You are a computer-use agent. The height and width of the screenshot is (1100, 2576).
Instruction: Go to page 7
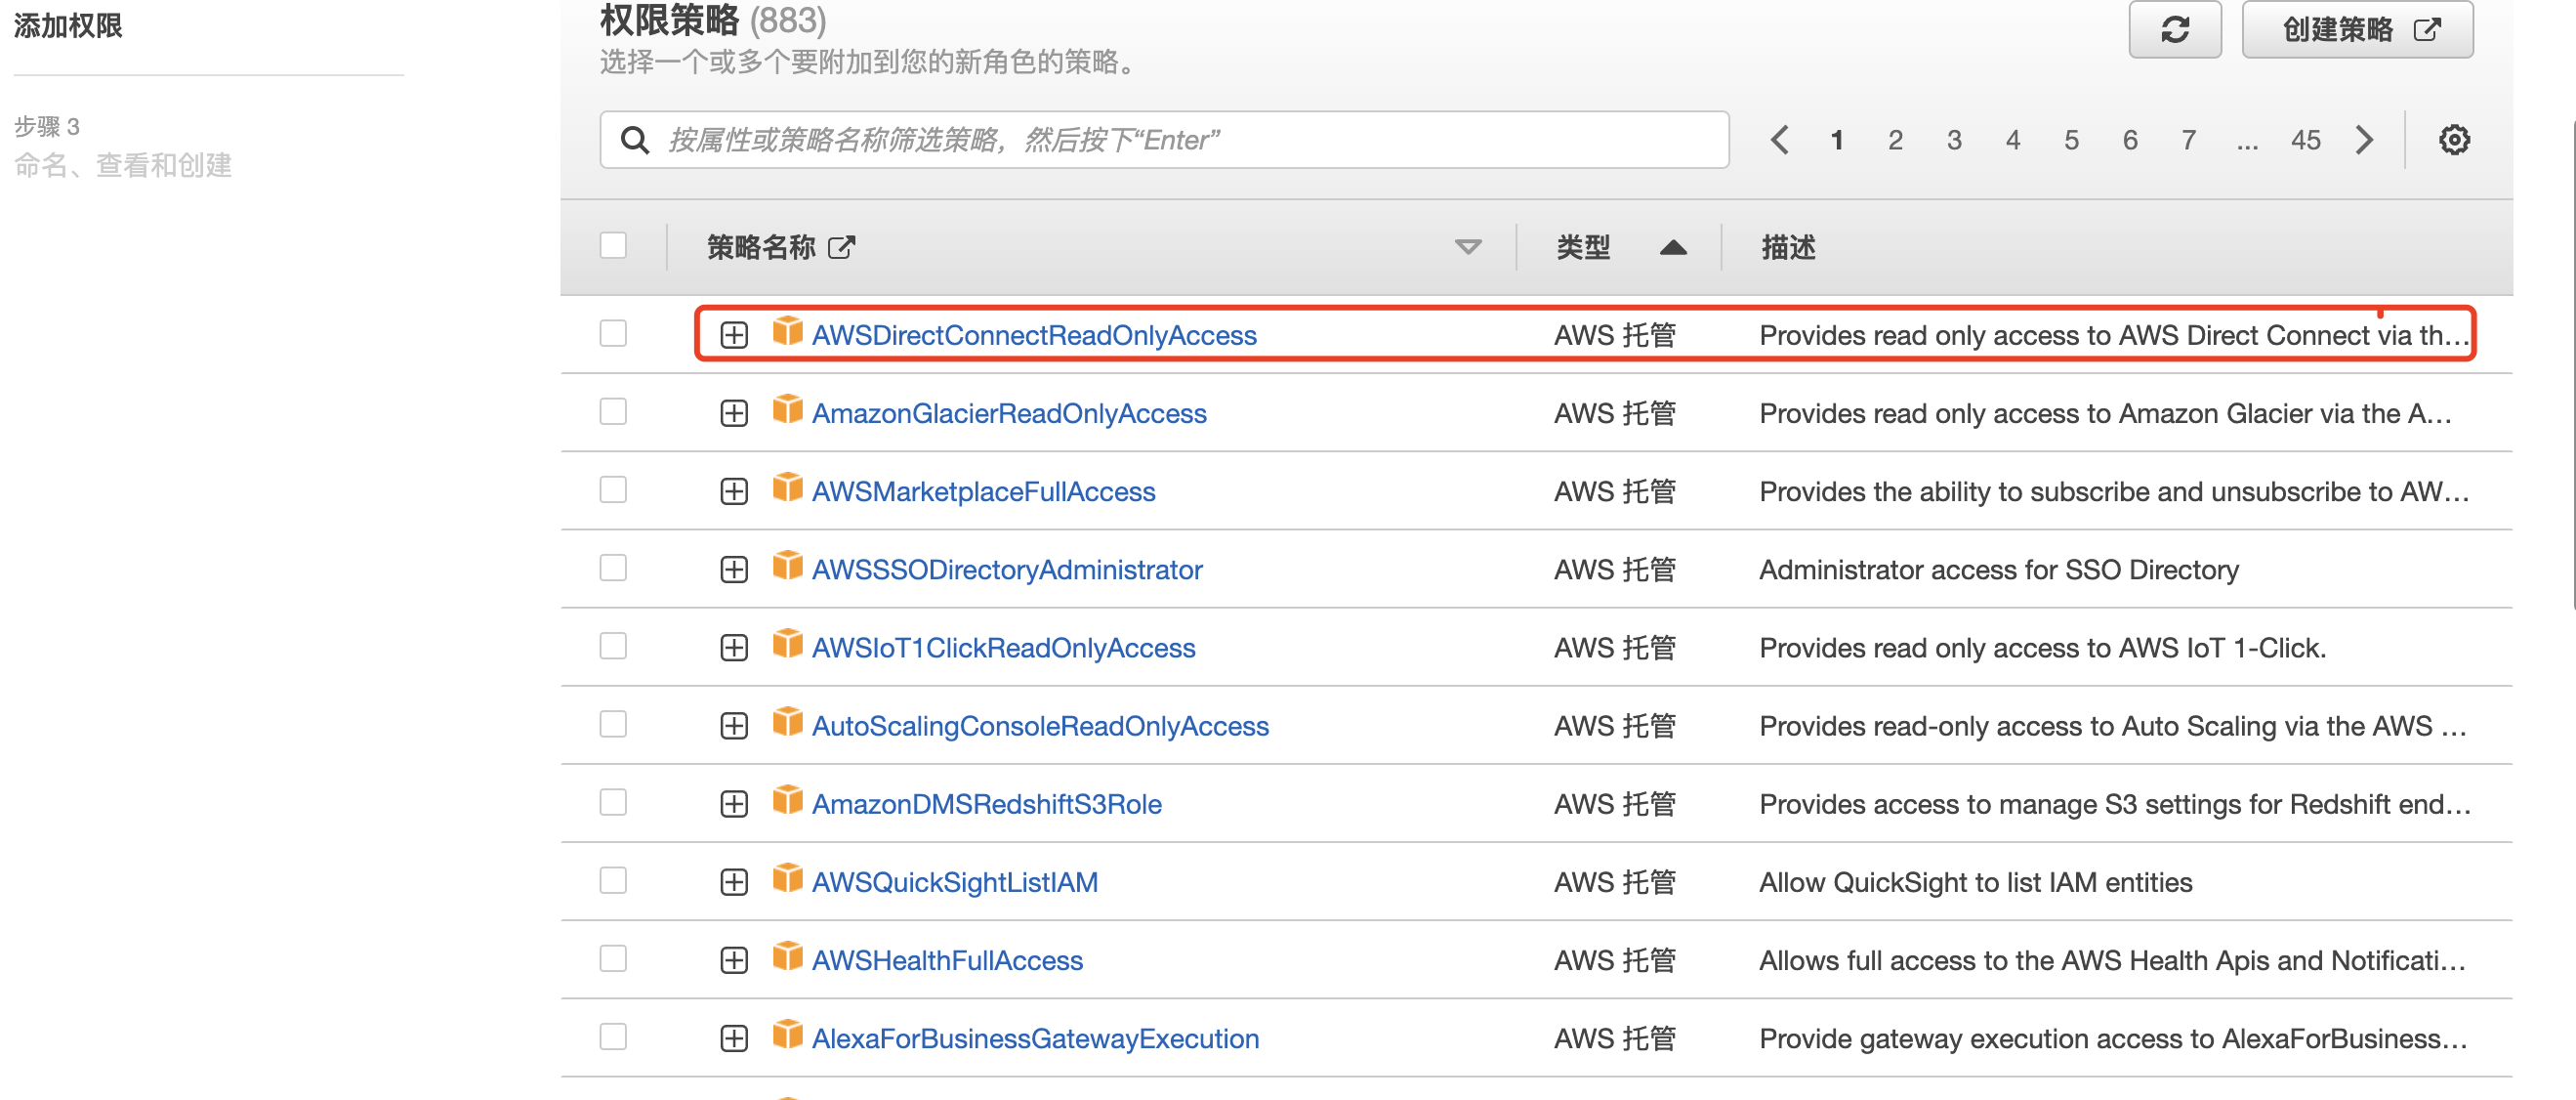2189,140
